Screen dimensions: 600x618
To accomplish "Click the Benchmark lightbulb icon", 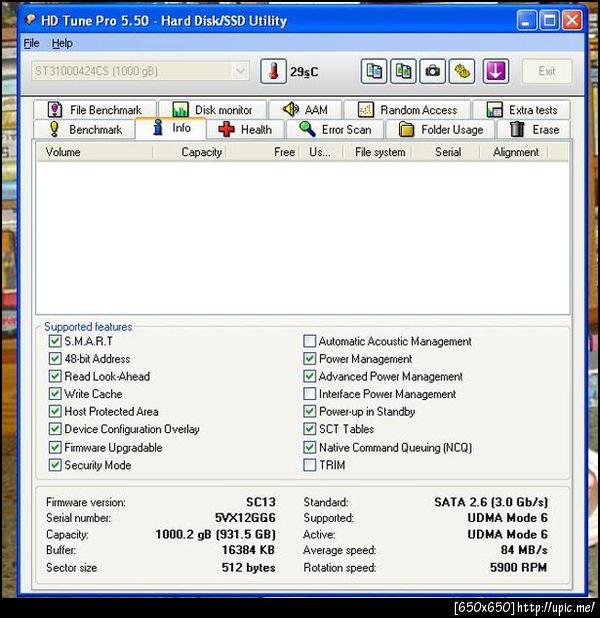I will click(x=54, y=129).
